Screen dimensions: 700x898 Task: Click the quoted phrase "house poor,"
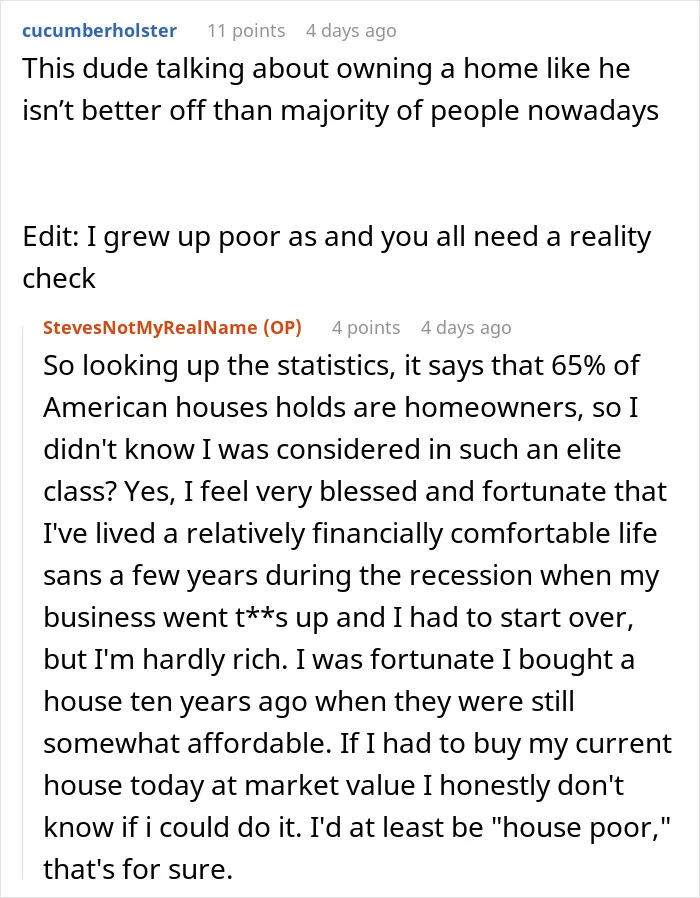[x=576, y=827]
